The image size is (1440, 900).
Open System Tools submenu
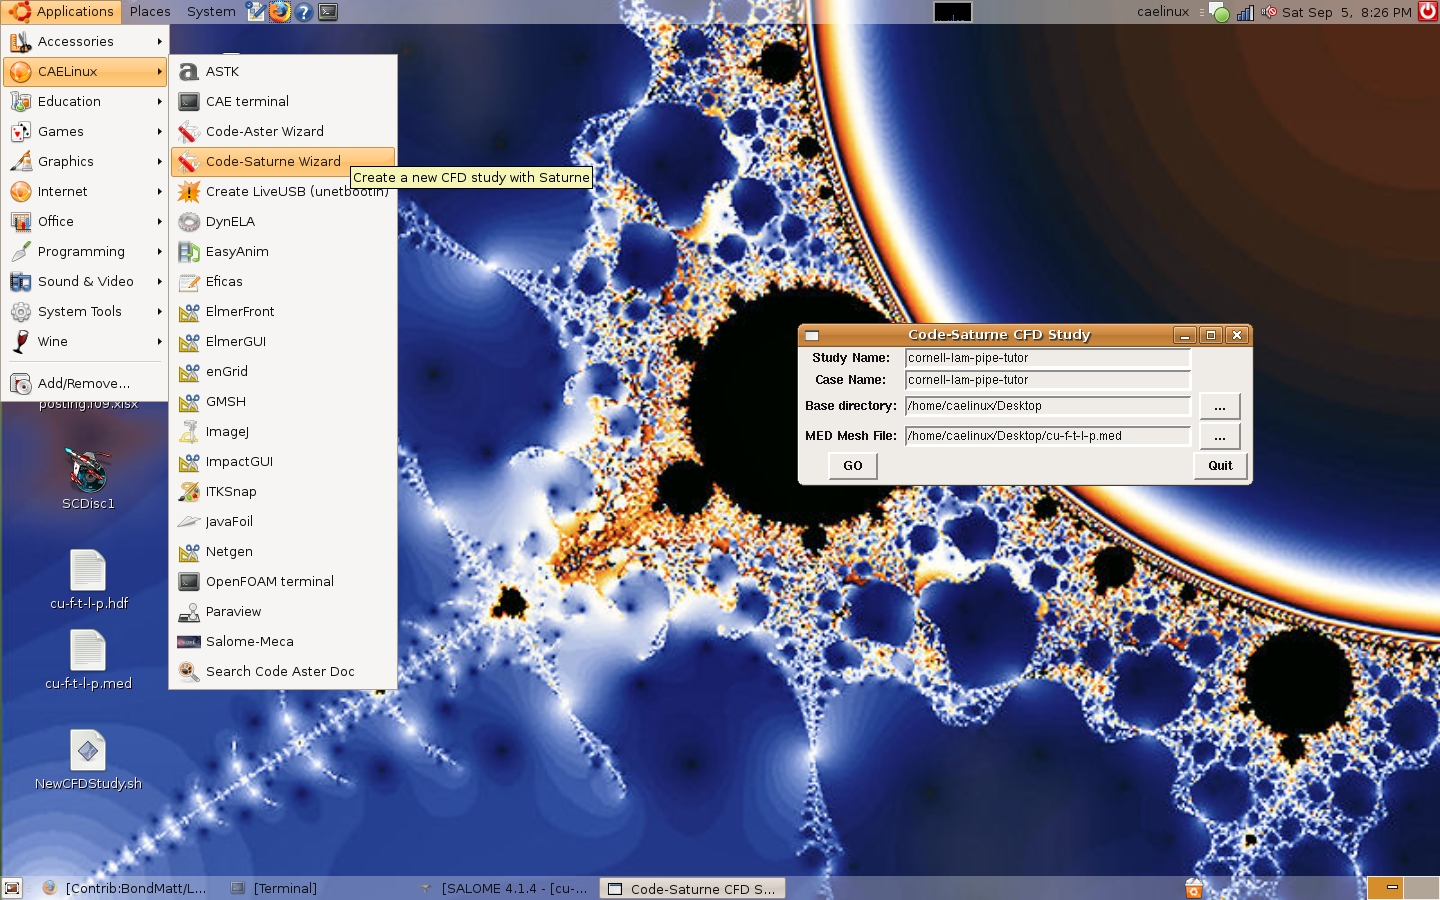(85, 311)
